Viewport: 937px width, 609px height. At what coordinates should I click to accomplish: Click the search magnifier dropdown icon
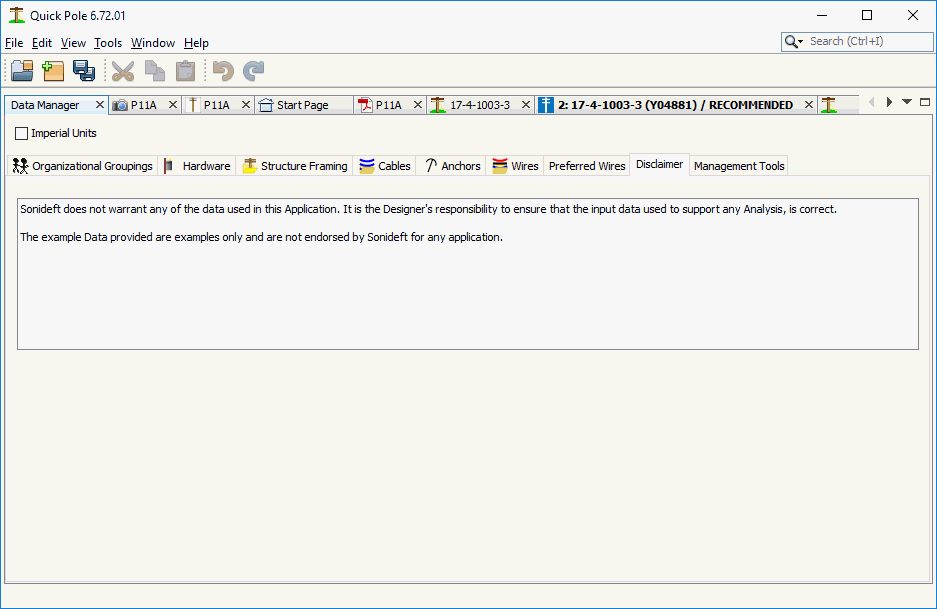[794, 42]
